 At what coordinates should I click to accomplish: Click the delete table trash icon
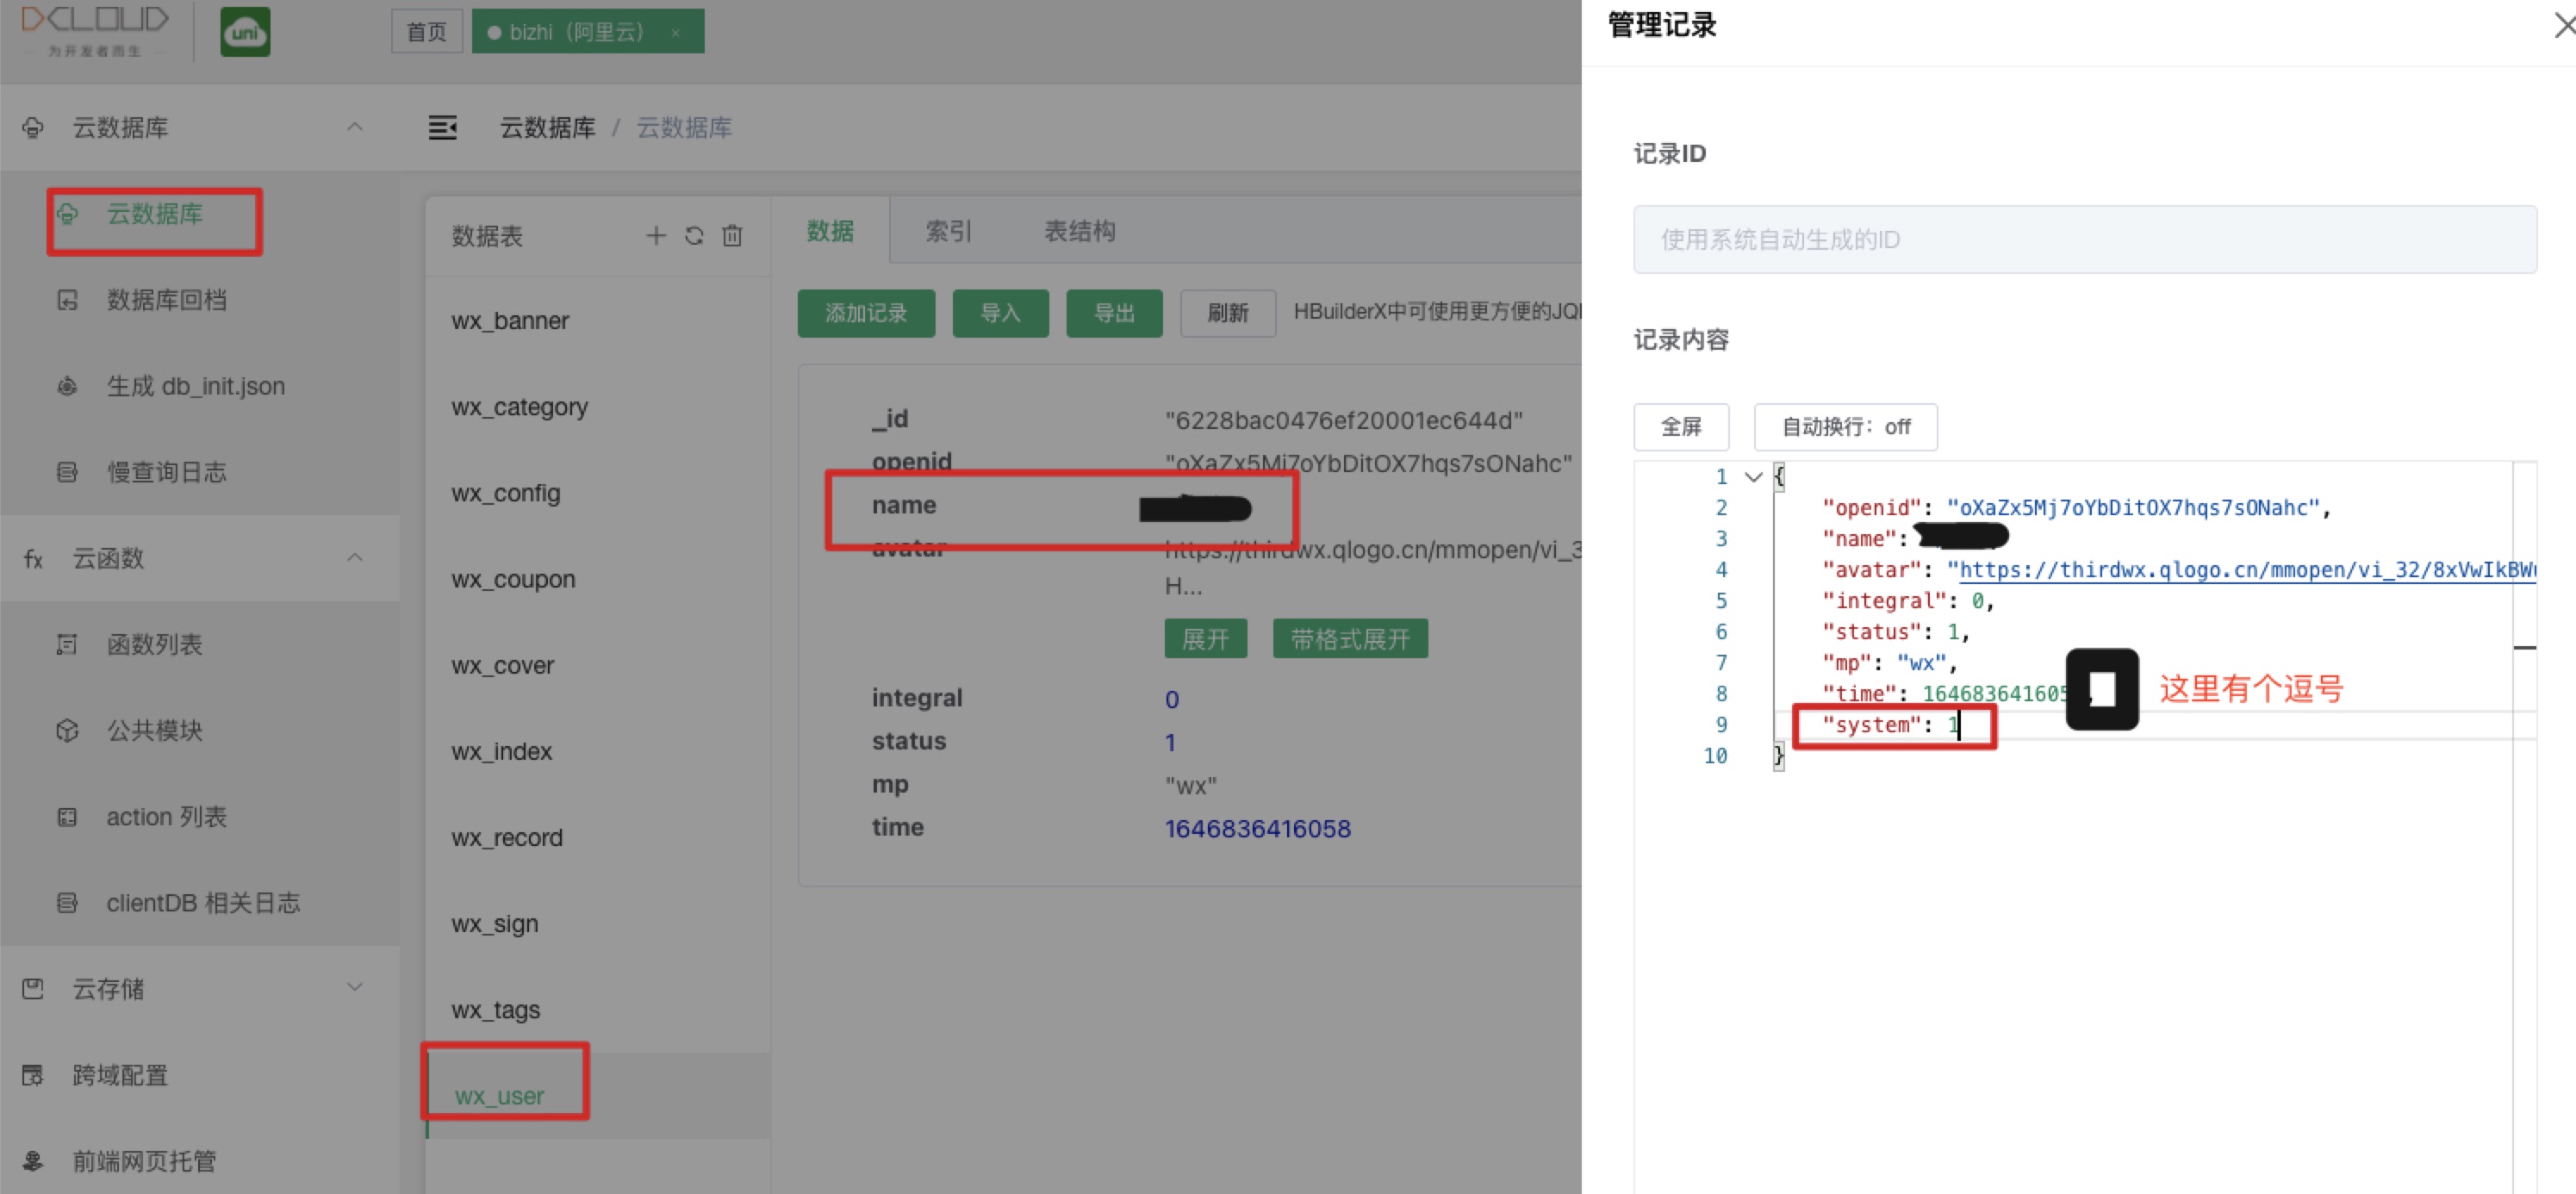(x=733, y=235)
